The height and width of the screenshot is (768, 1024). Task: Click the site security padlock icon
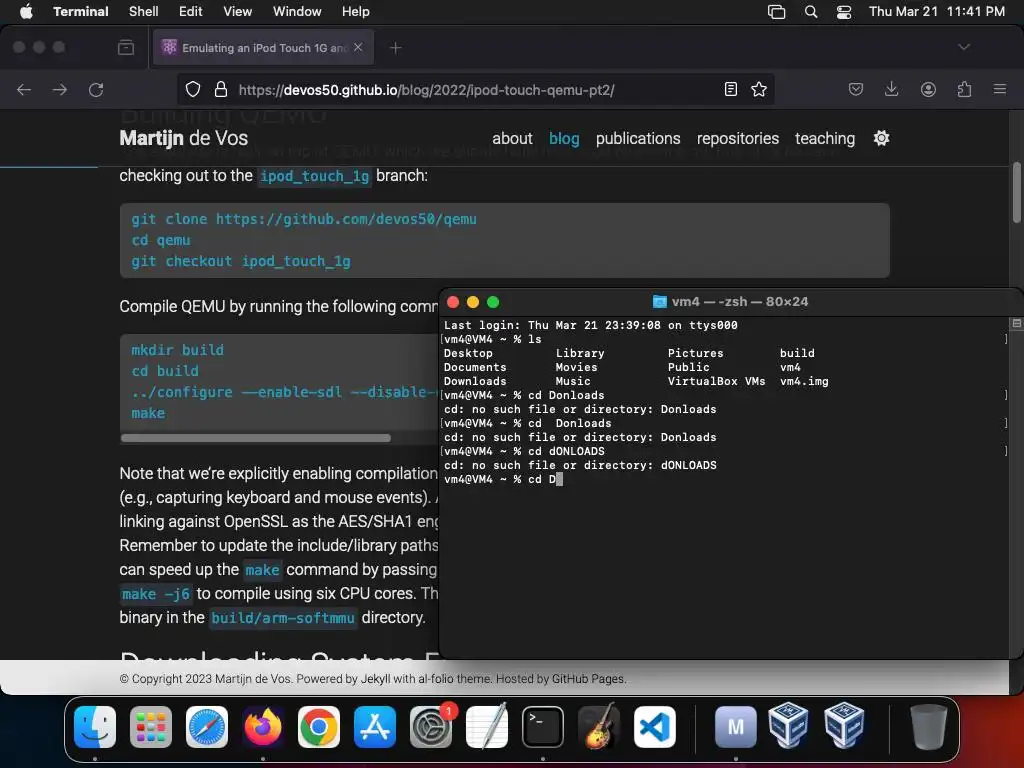click(221, 89)
